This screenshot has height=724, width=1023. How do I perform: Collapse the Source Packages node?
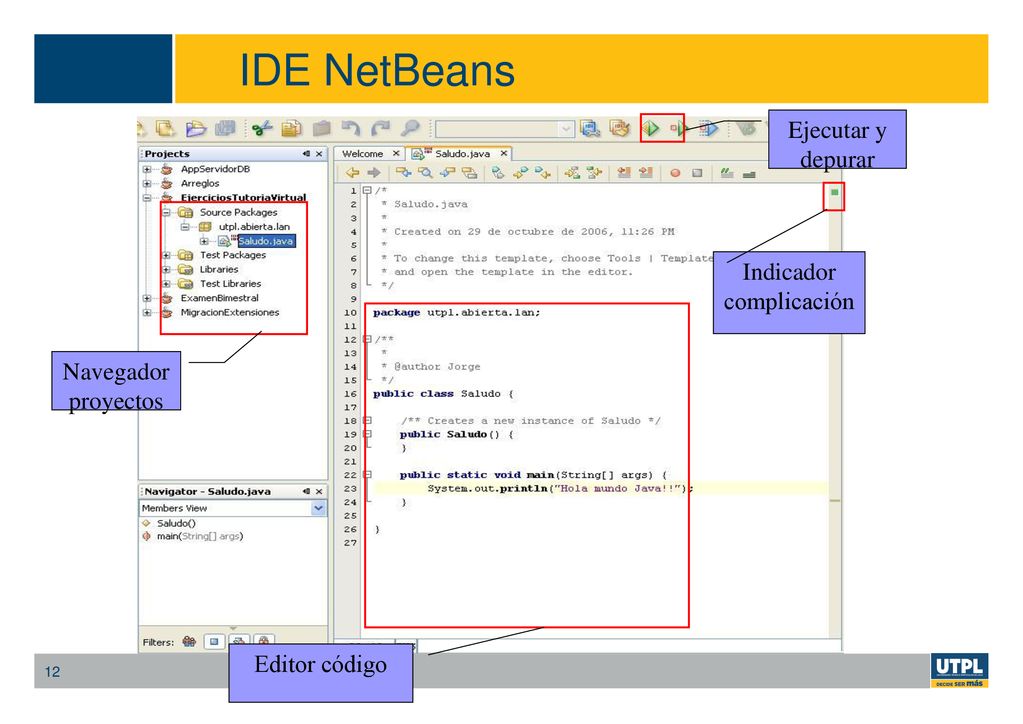coord(166,212)
